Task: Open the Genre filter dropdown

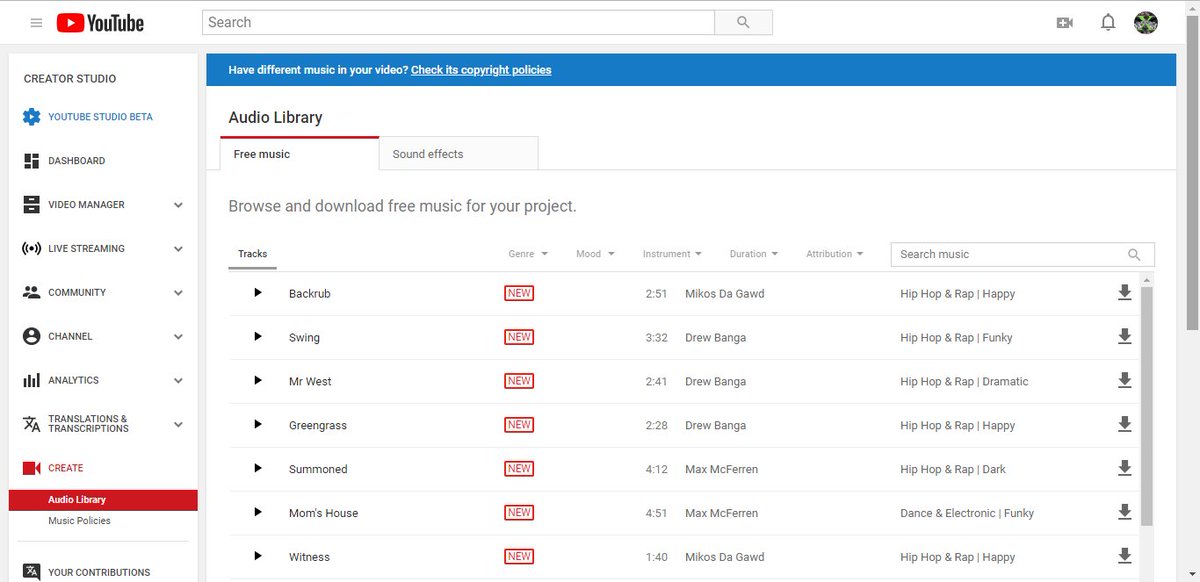Action: [x=528, y=254]
